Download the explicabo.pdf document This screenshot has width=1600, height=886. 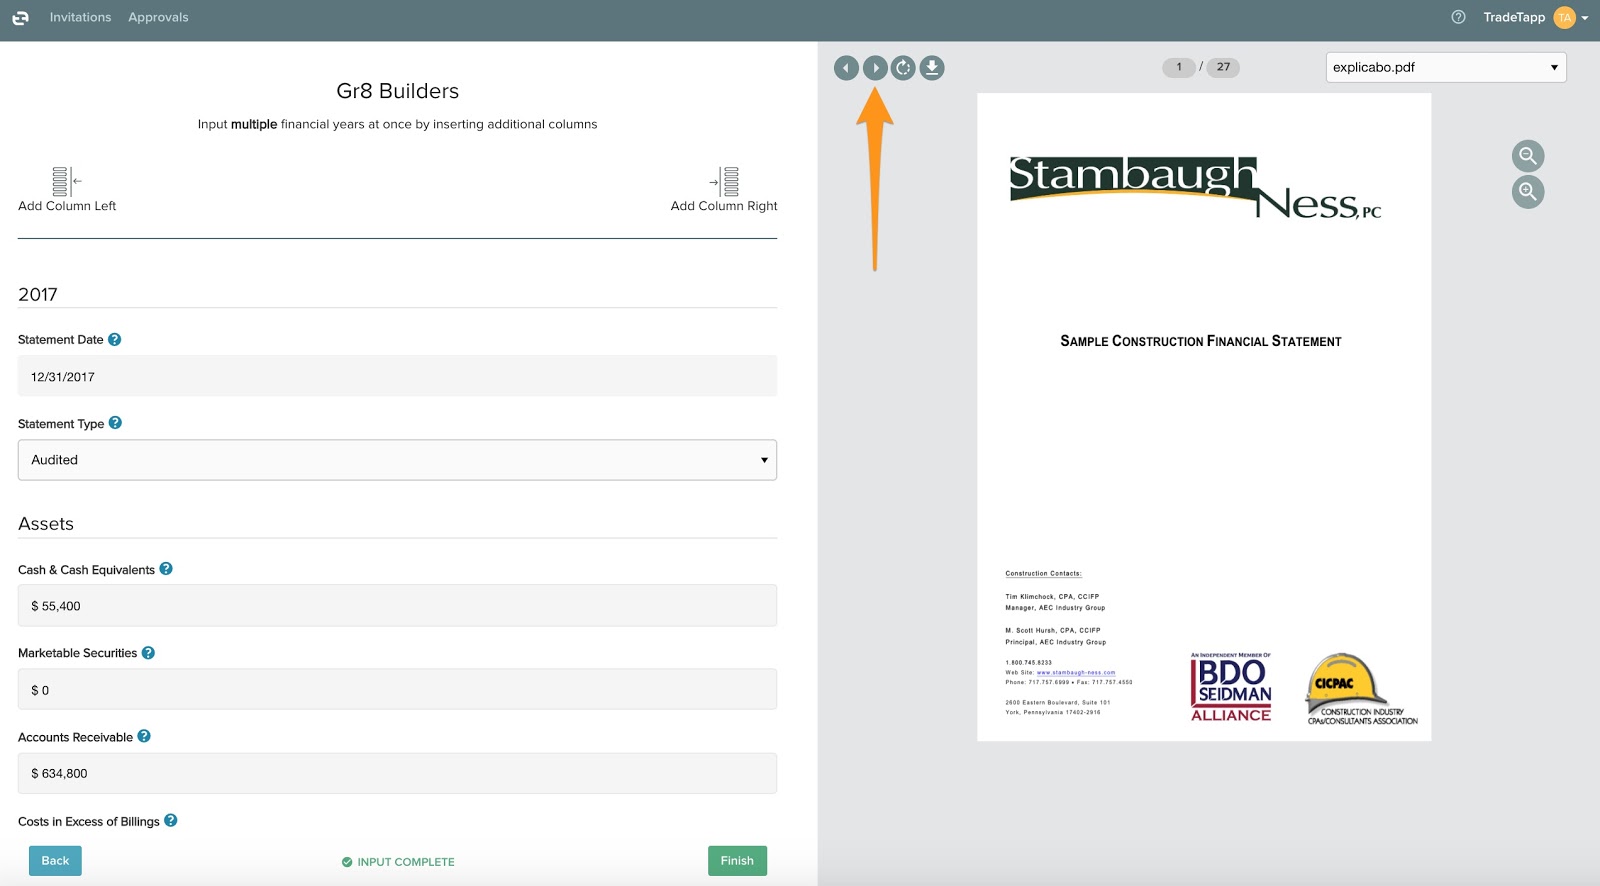point(932,68)
